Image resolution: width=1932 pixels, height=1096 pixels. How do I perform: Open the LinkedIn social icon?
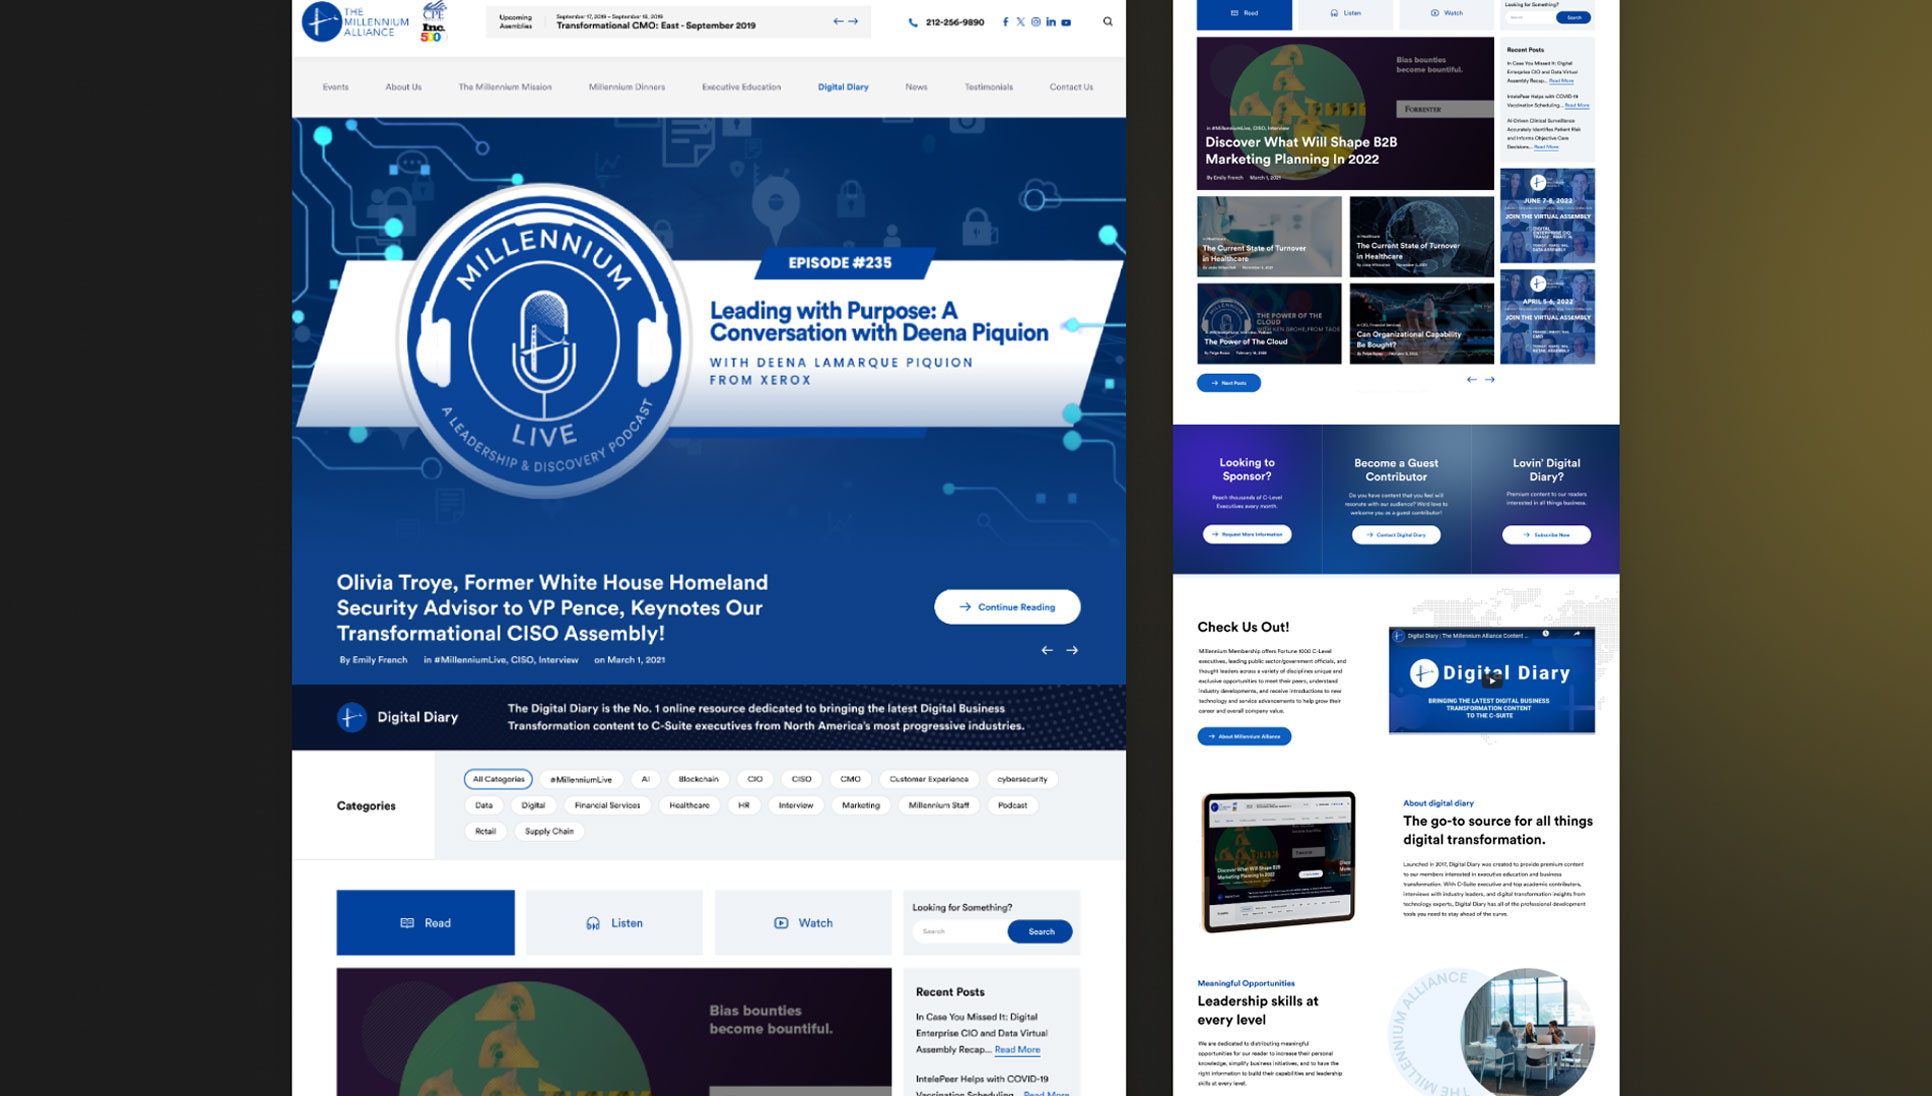(1050, 22)
